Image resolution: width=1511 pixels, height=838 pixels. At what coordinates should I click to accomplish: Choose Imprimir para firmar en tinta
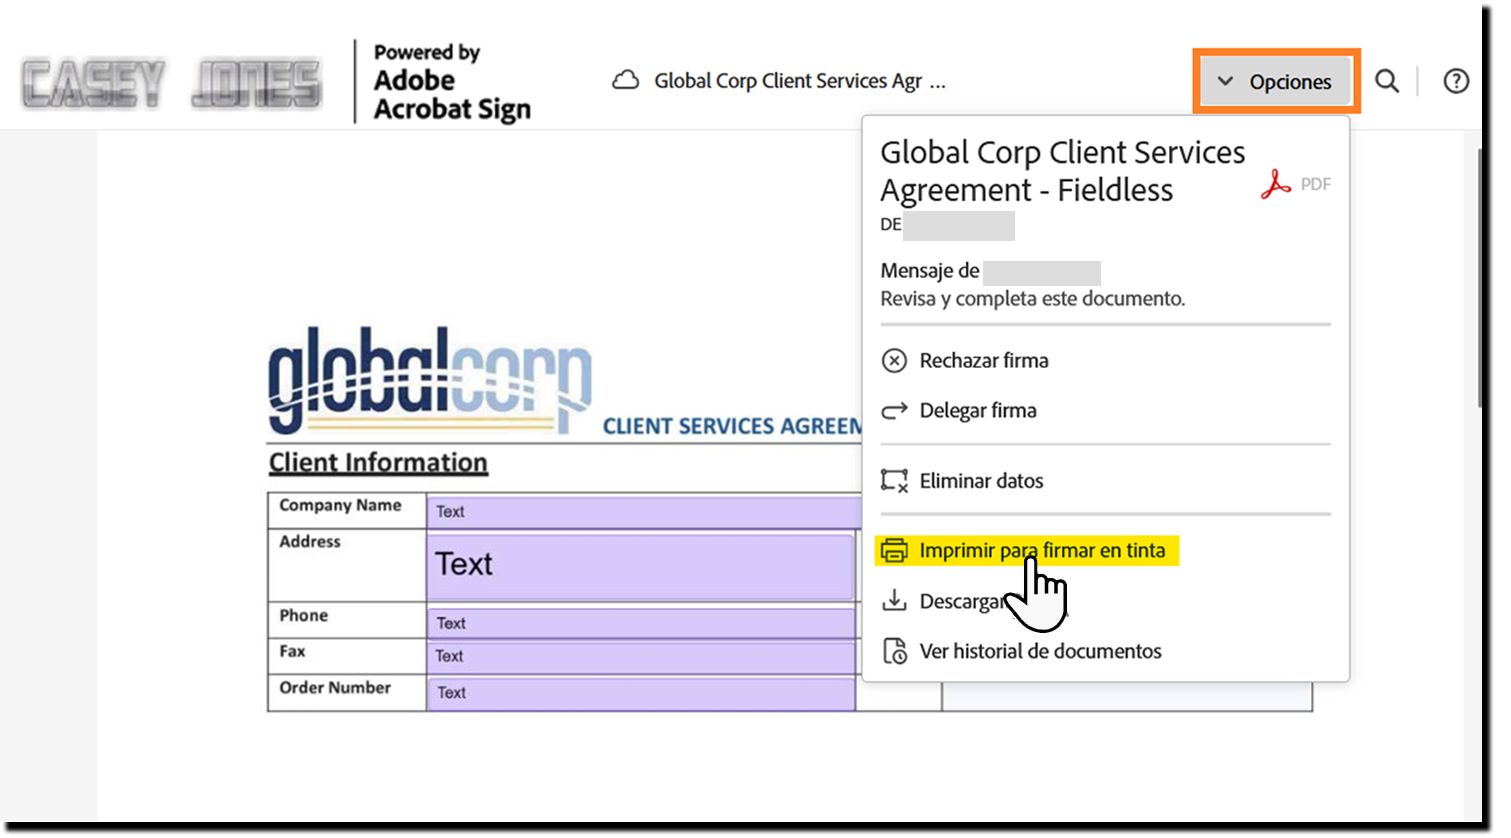point(1026,550)
